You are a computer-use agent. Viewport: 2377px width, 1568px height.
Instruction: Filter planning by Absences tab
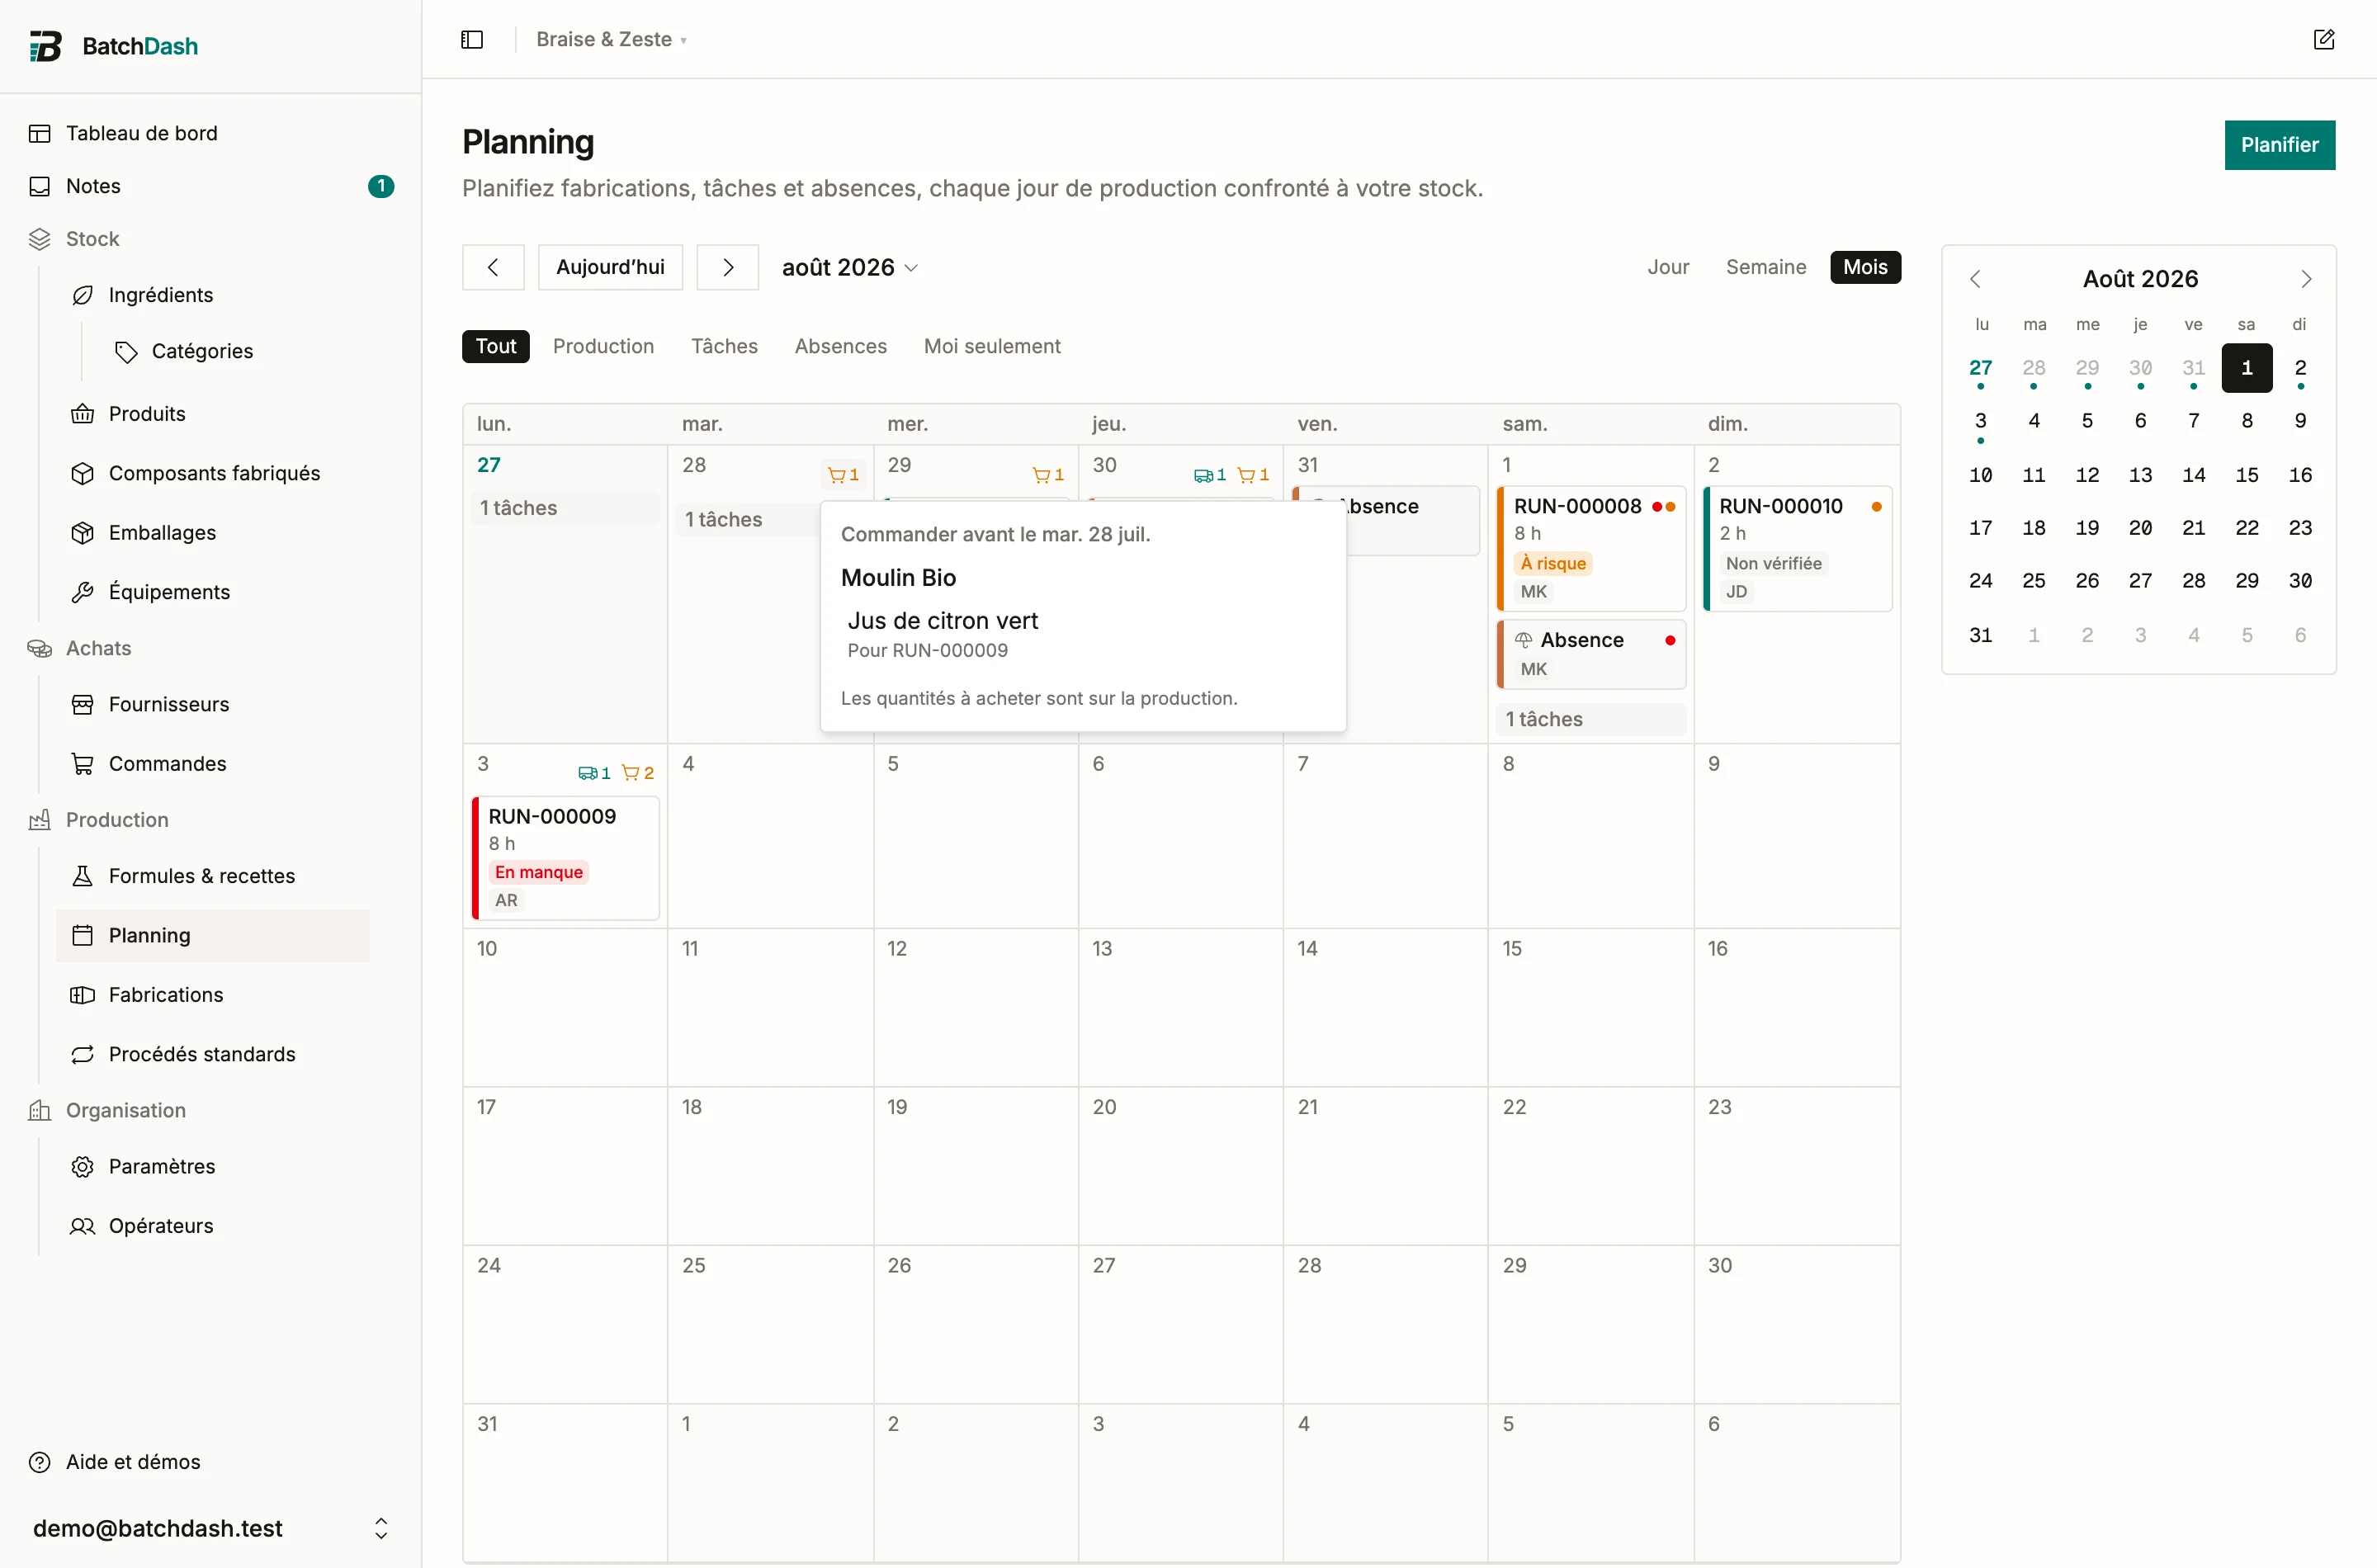coord(840,346)
